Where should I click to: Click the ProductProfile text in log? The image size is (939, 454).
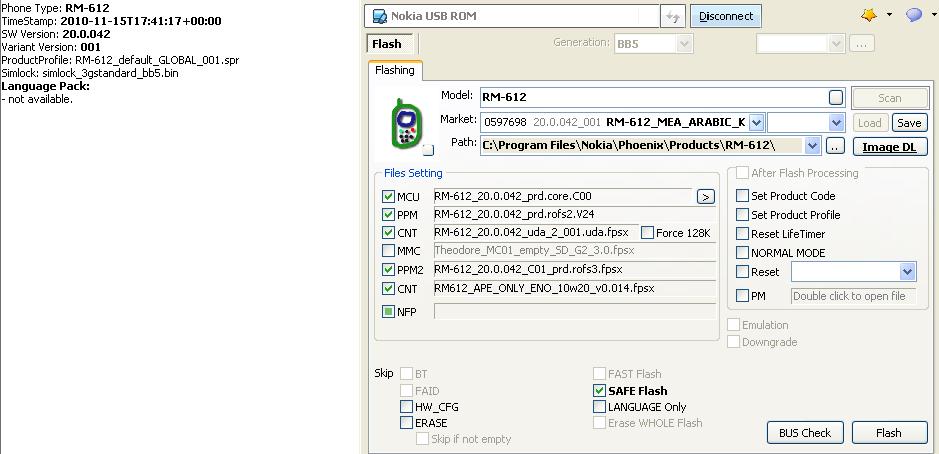[x=120, y=60]
